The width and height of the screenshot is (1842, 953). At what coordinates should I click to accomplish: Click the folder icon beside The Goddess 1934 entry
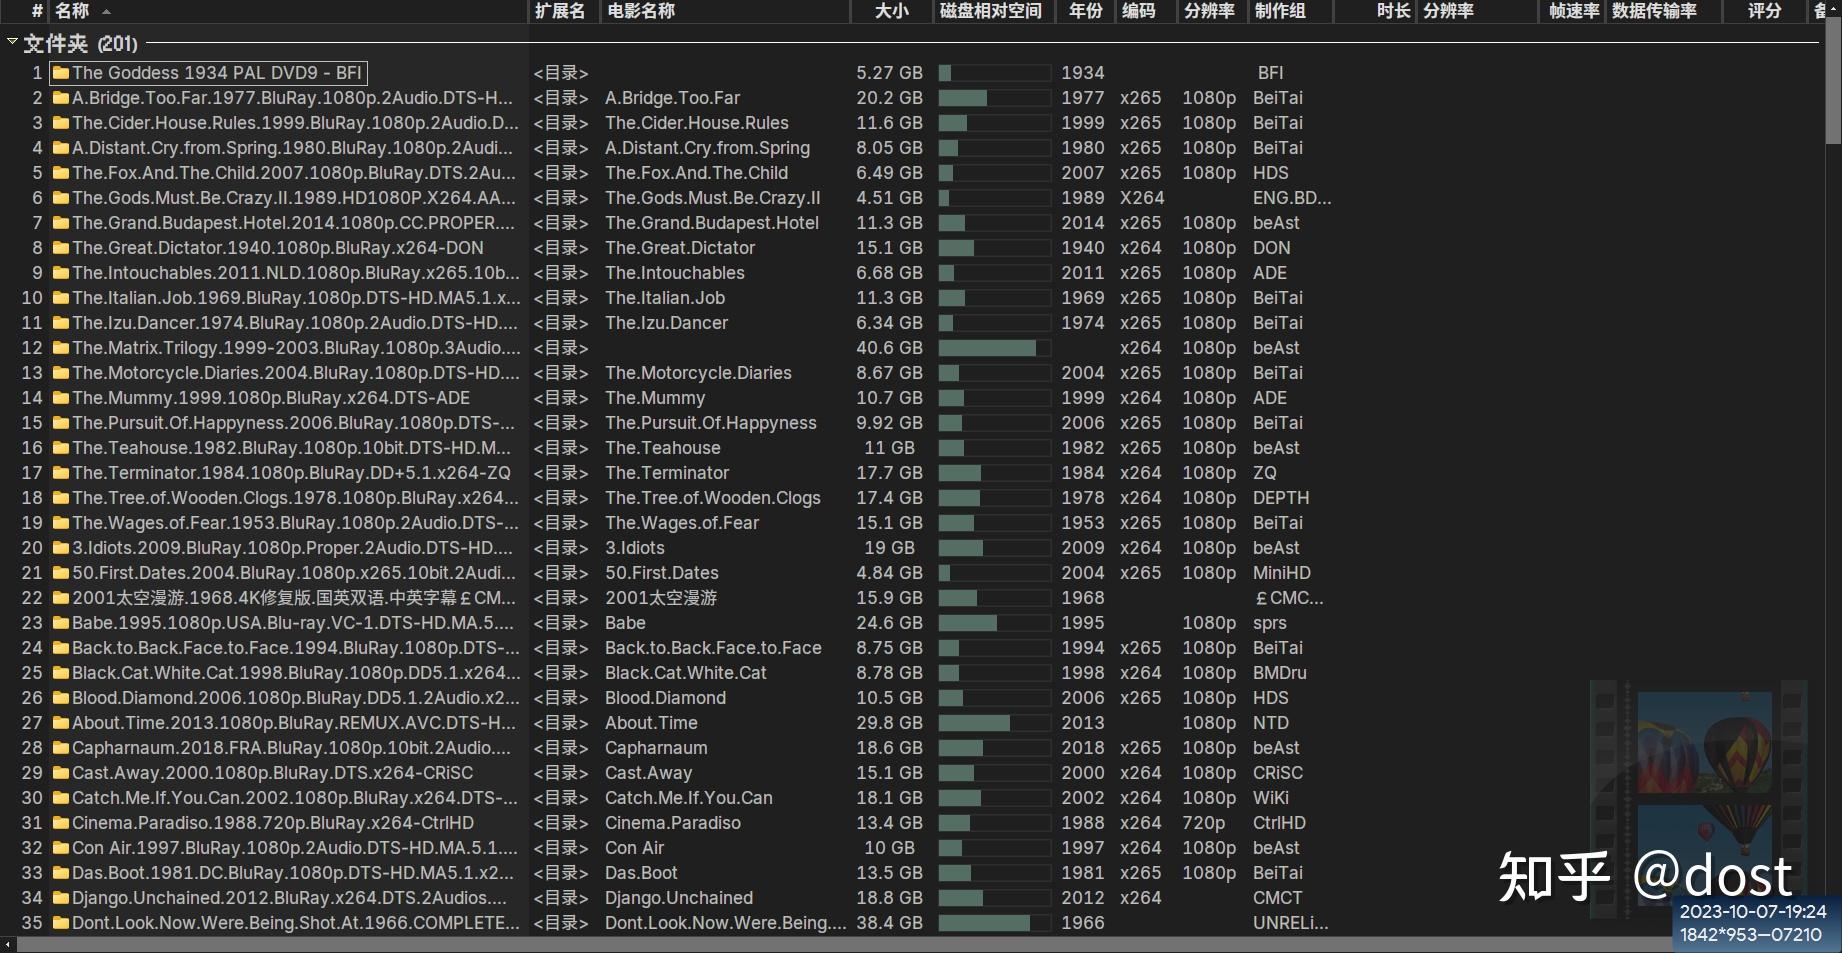click(x=61, y=72)
